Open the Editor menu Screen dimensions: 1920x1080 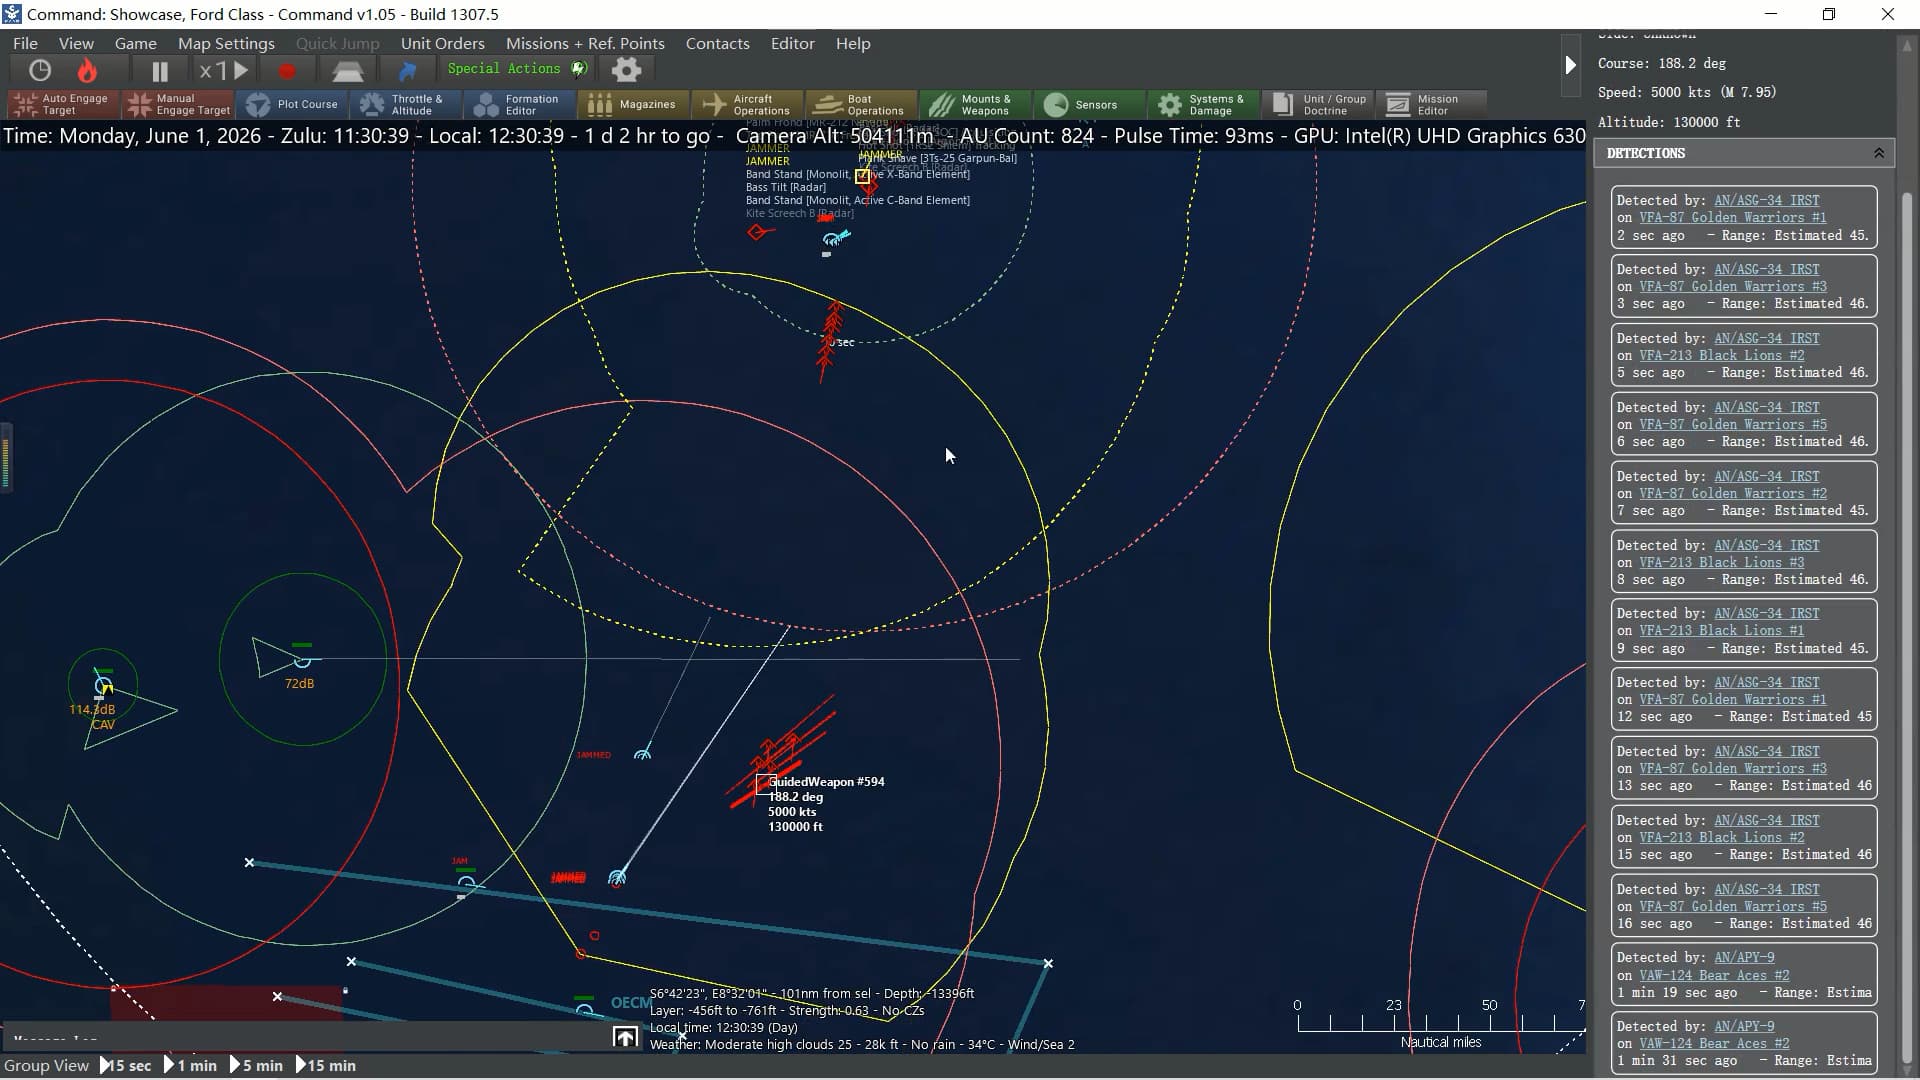792,43
